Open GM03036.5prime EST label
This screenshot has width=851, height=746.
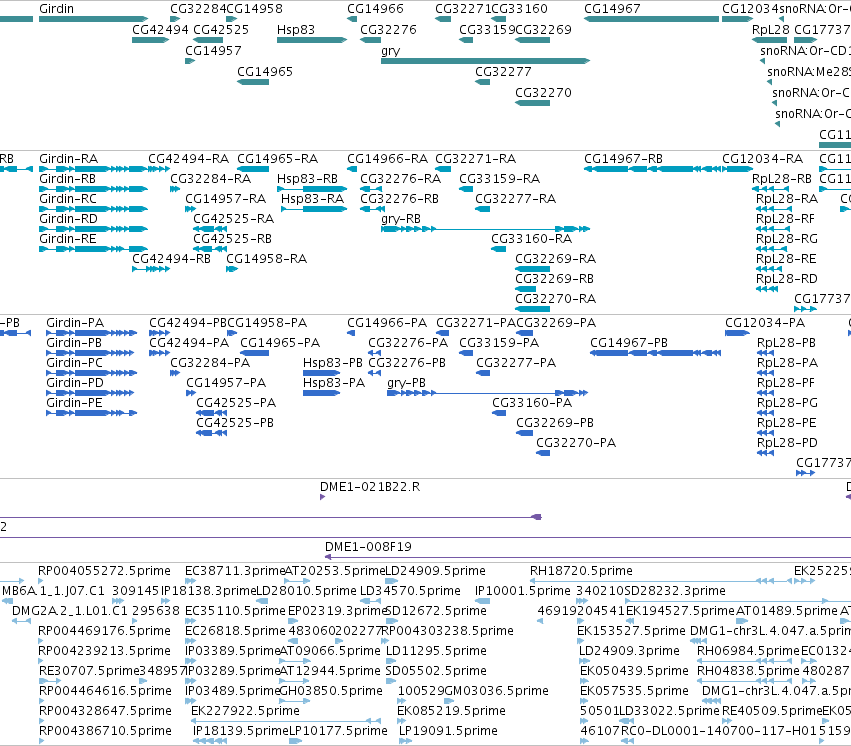[497, 691]
